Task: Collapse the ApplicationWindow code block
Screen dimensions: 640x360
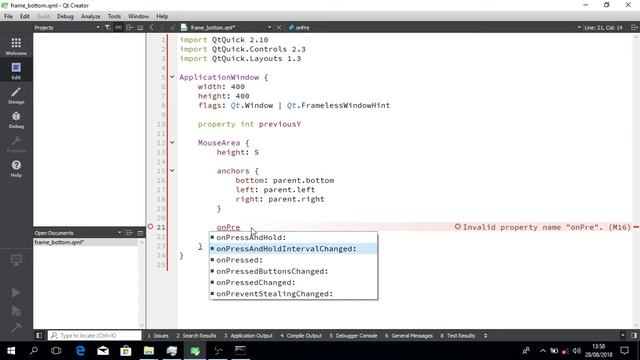Action: coord(172,77)
